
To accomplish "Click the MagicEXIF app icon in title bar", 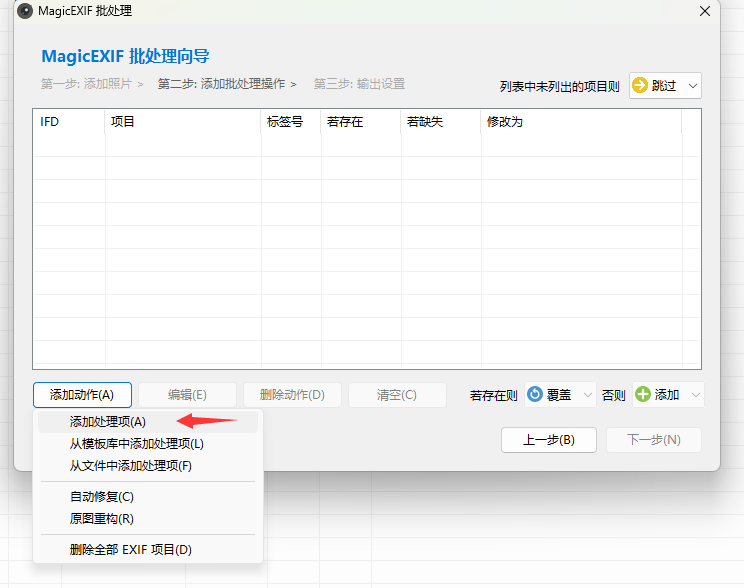I will [25, 11].
